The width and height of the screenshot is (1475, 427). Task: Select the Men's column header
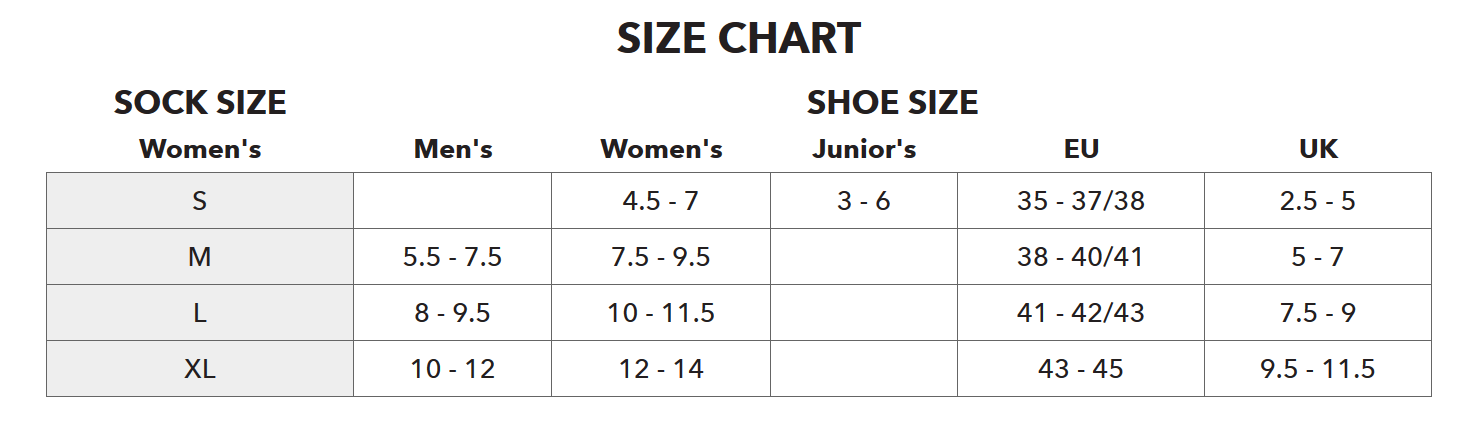(x=453, y=149)
